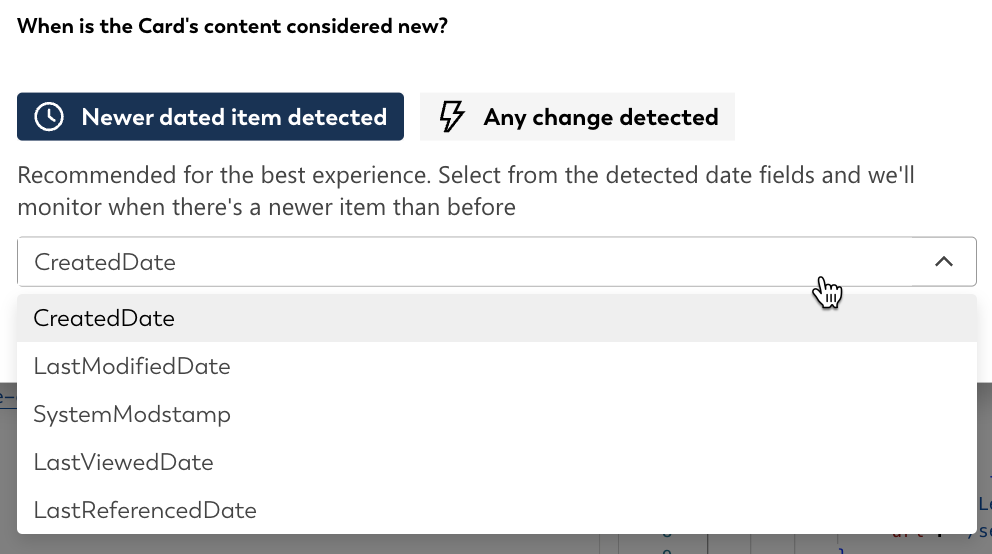Collapse the date field list with the chevron
The image size is (992, 554).
pos(944,262)
